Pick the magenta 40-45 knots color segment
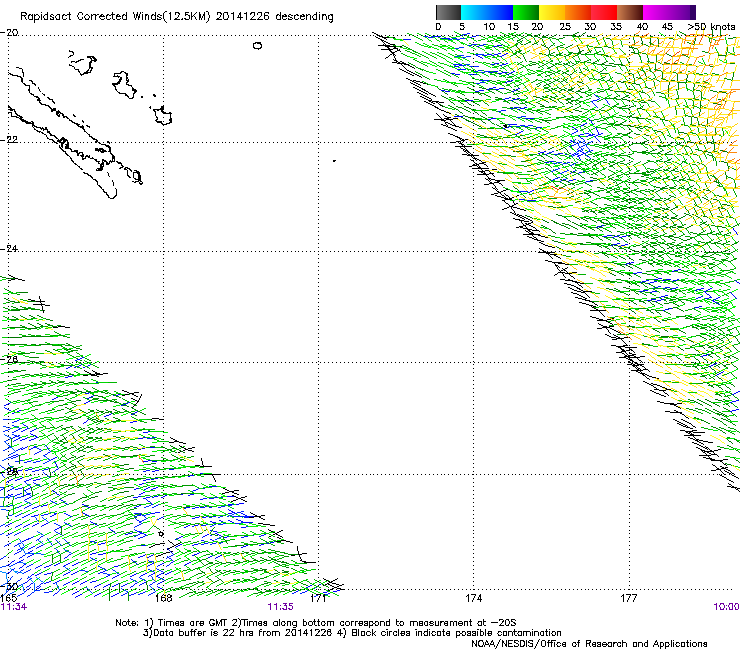Image resolution: width=740 pixels, height=650 pixels. (656, 12)
